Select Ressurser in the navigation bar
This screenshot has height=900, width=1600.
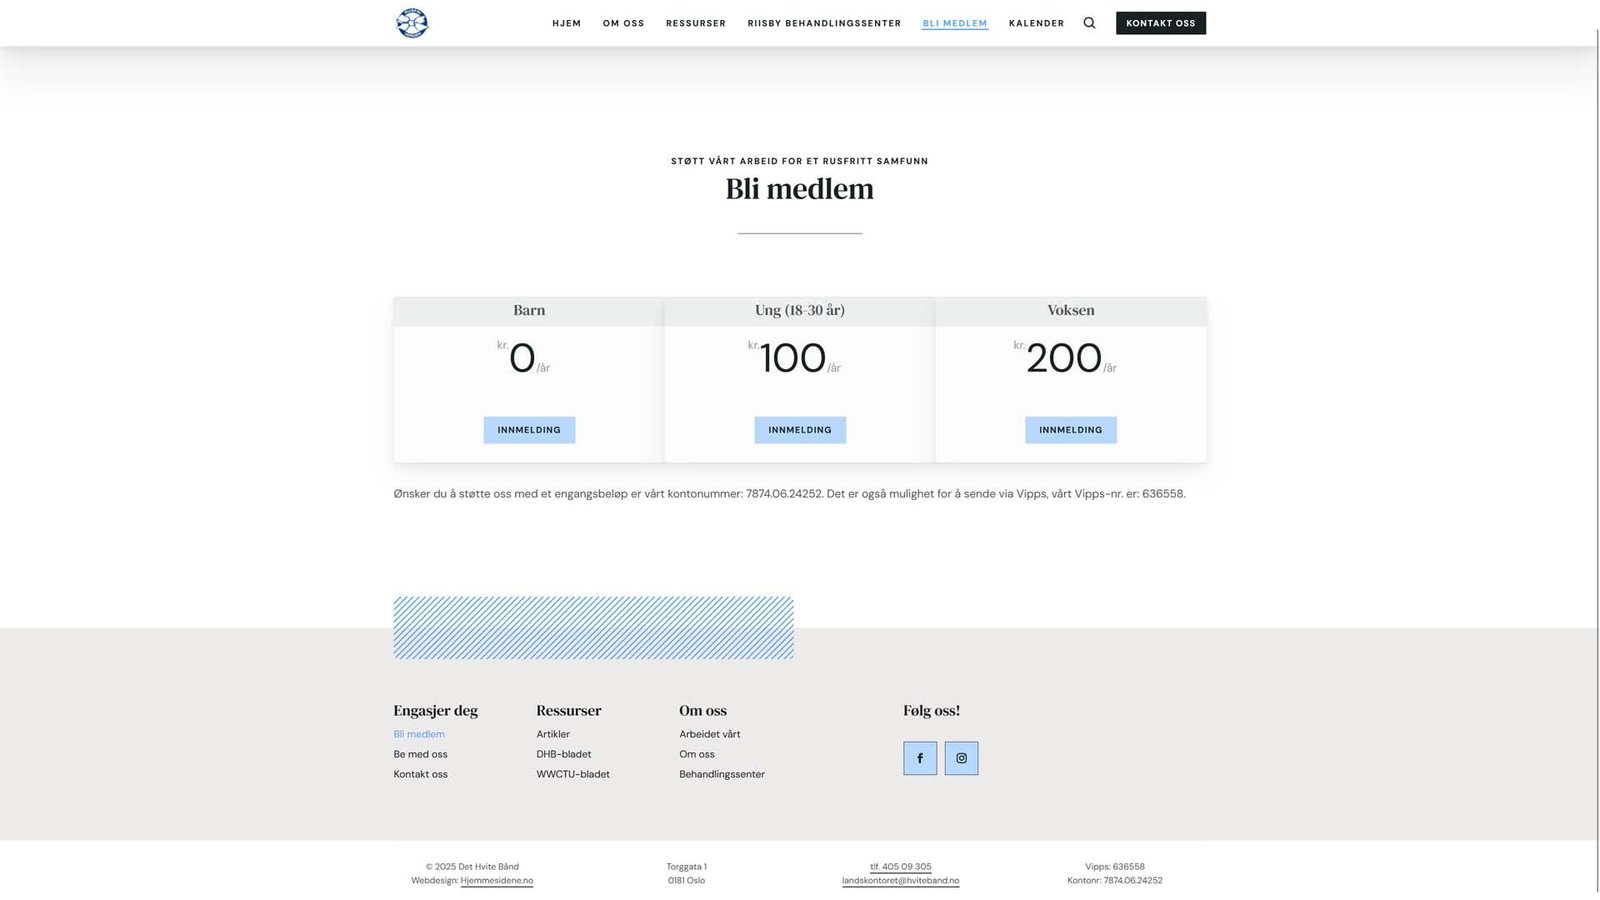696,23
